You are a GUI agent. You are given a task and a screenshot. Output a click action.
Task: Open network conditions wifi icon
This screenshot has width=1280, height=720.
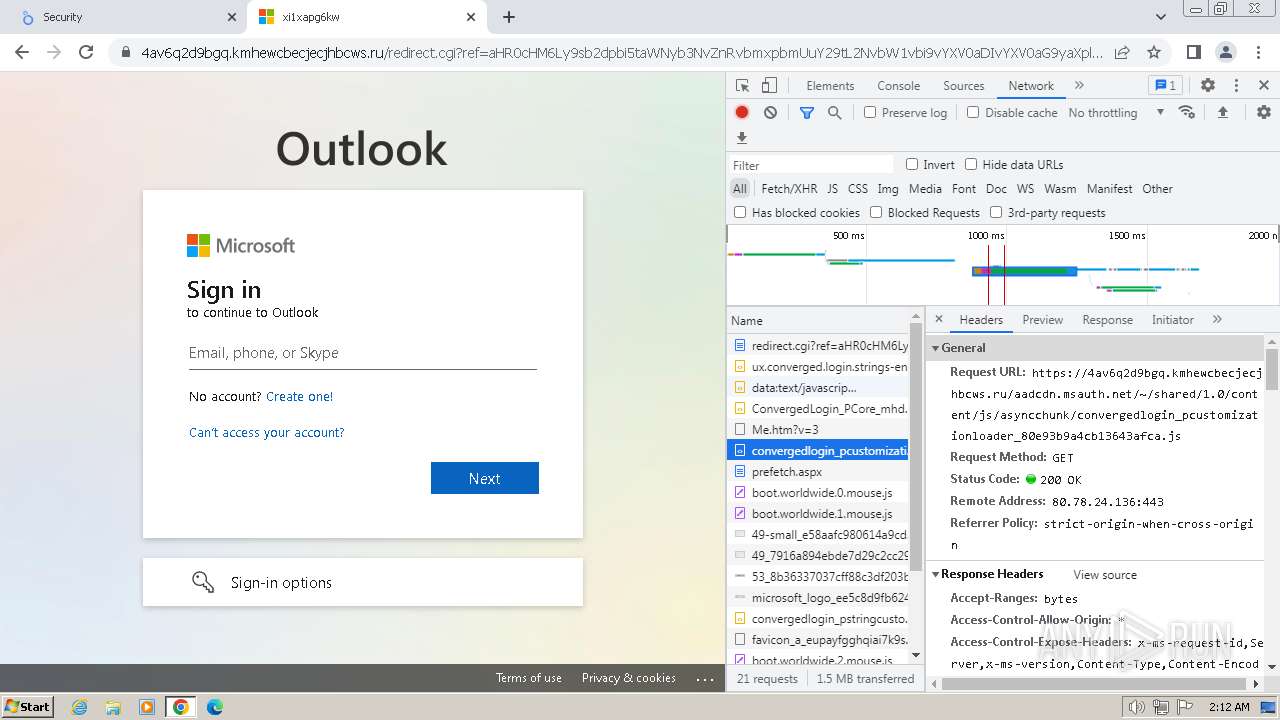1187,113
